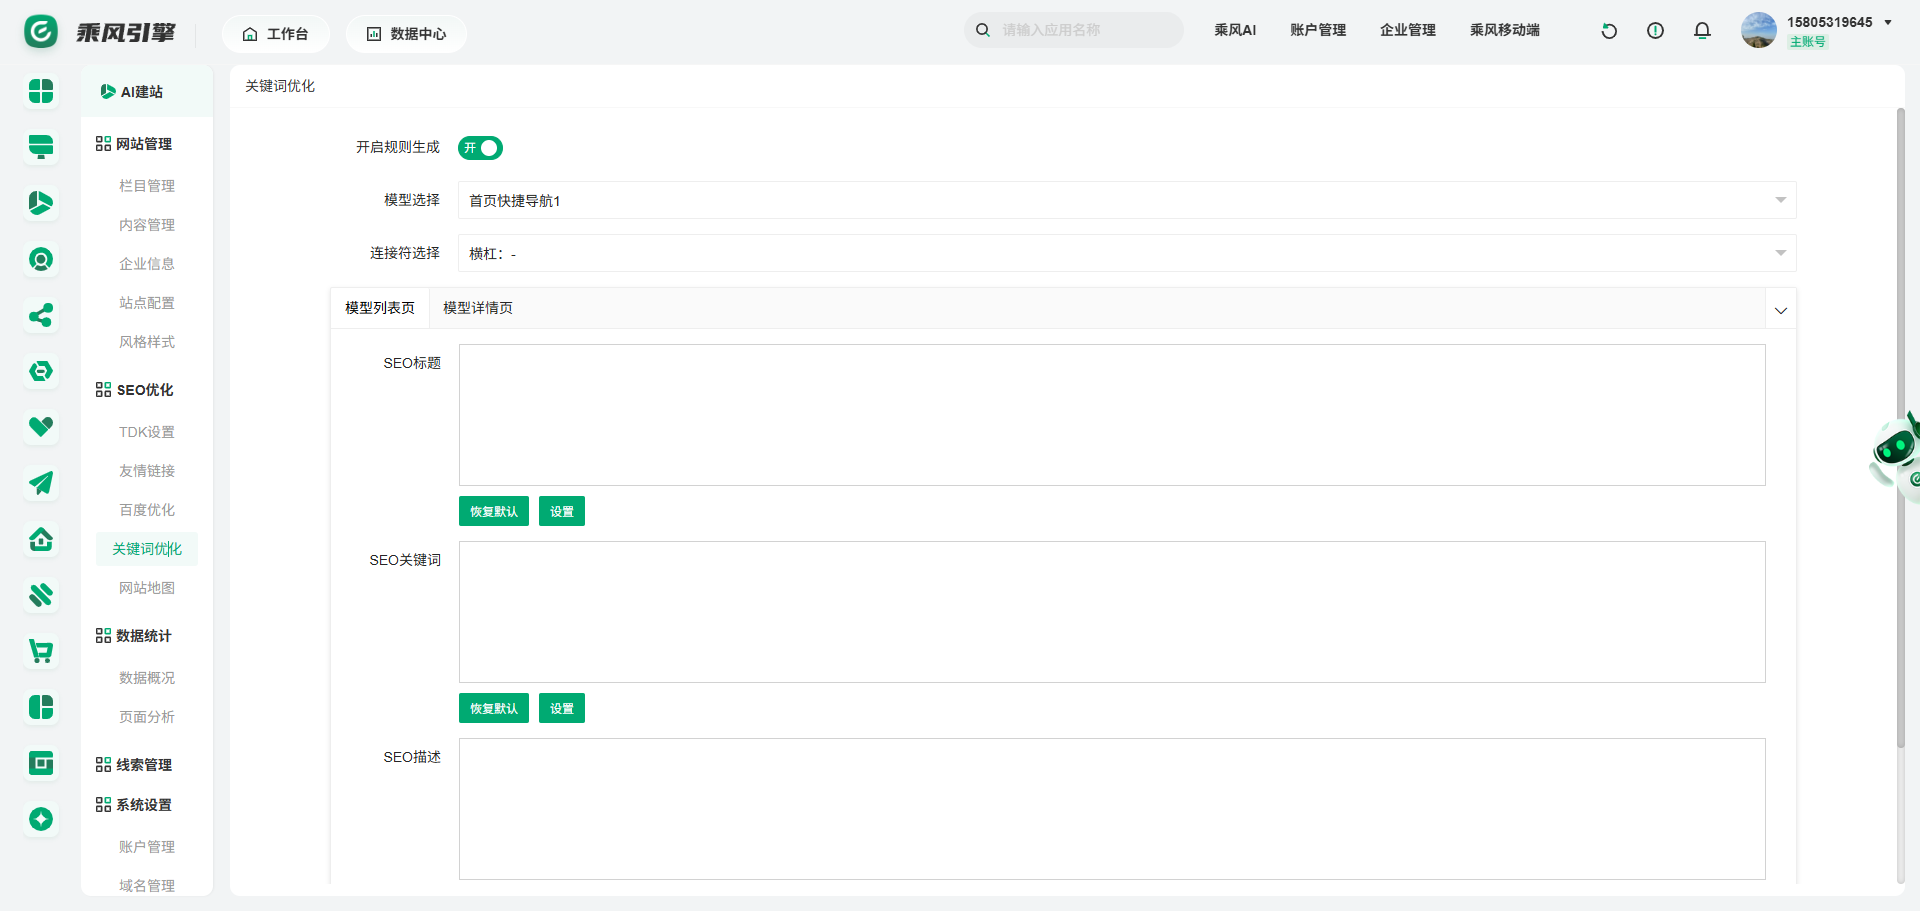Viewport: 1920px width, 911px height.
Task: Open the house icon in left sidebar
Action: pyautogui.click(x=41, y=540)
